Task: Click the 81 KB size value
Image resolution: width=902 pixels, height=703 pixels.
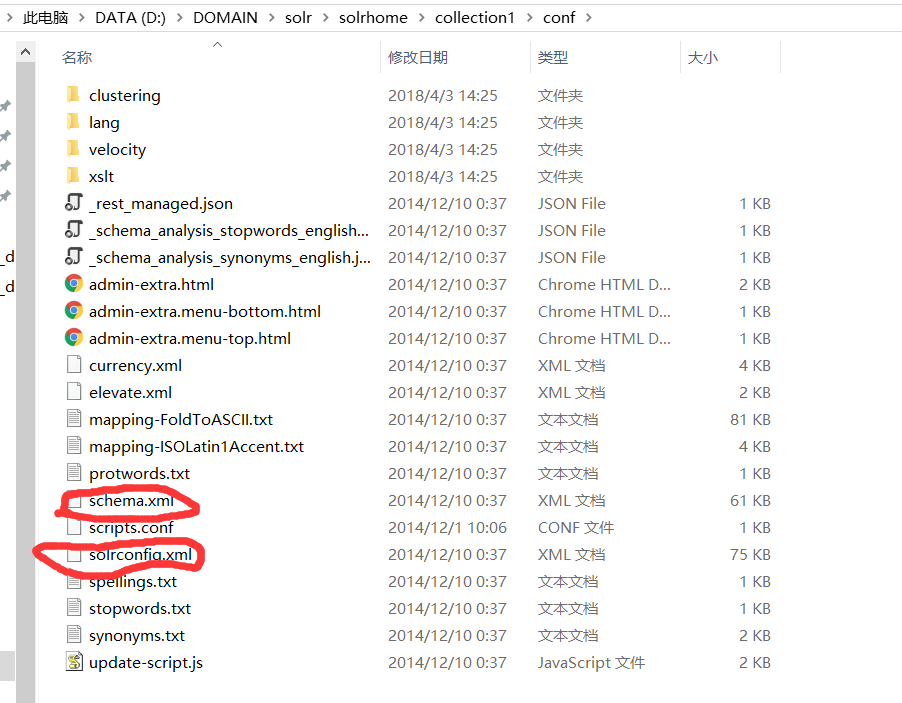Action: click(x=750, y=419)
